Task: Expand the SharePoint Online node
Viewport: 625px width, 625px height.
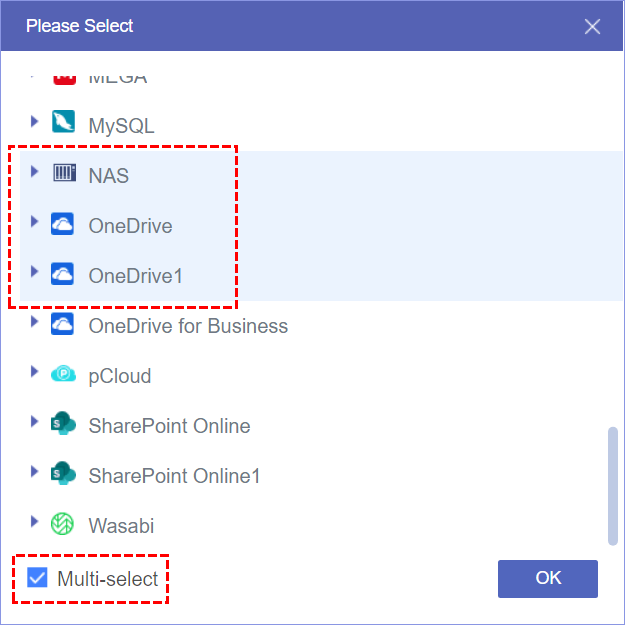Action: pyautogui.click(x=35, y=421)
